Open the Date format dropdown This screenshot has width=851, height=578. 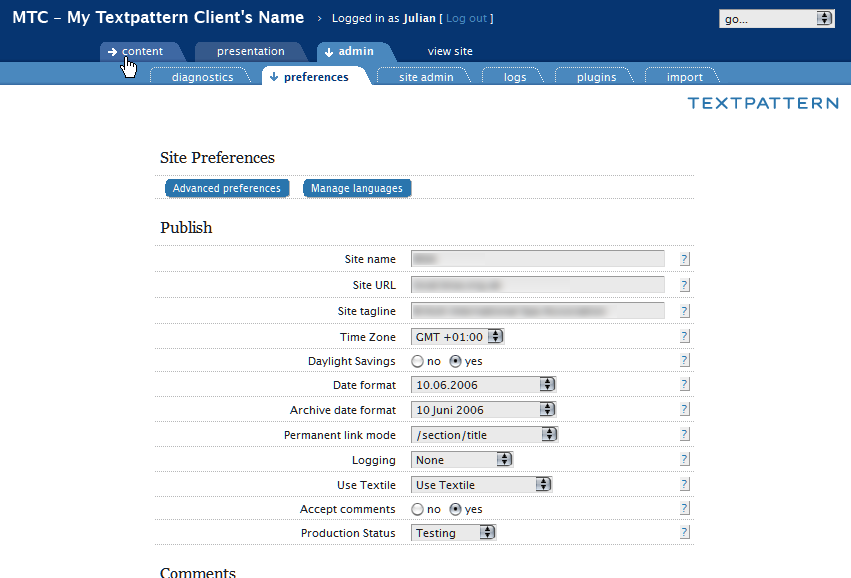tap(484, 385)
